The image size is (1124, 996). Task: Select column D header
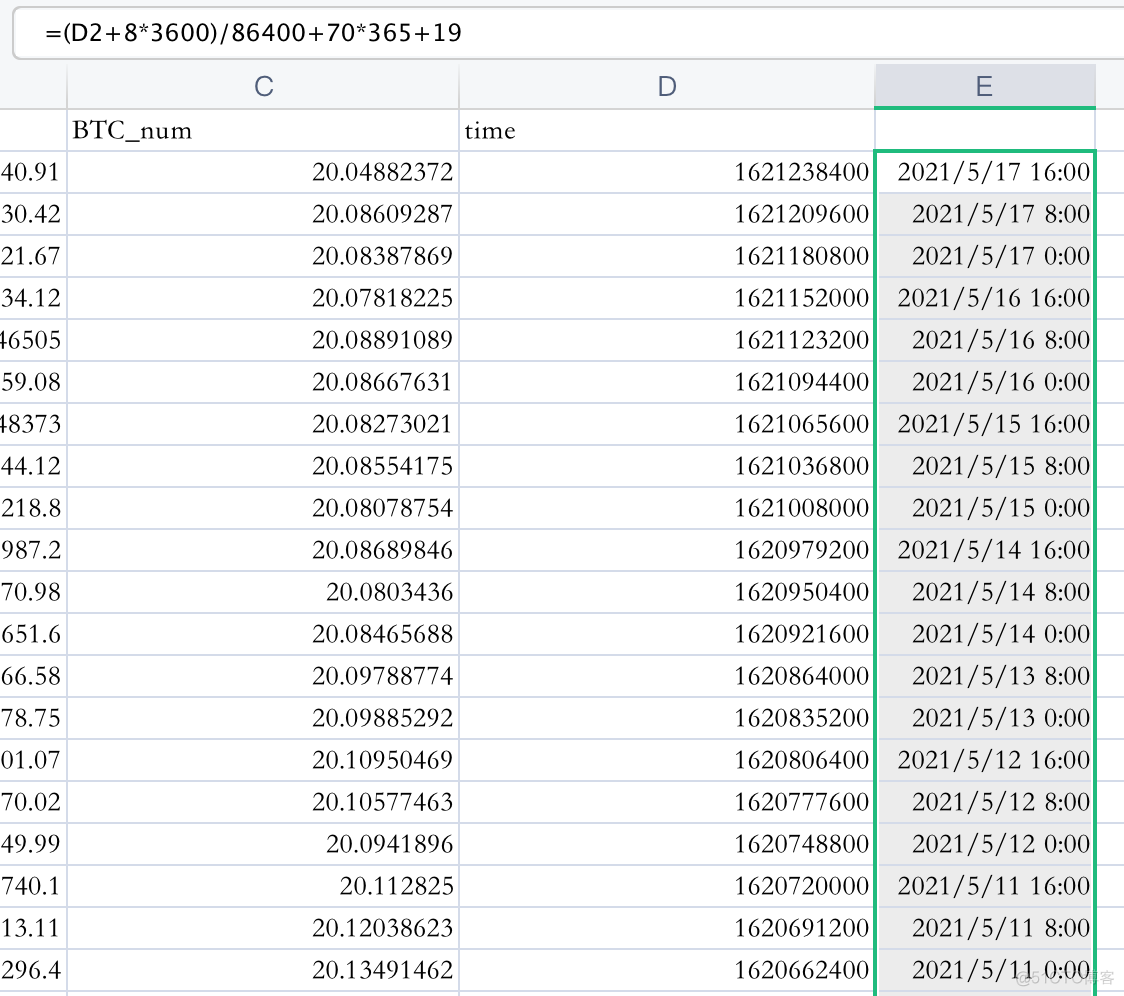[x=667, y=87]
